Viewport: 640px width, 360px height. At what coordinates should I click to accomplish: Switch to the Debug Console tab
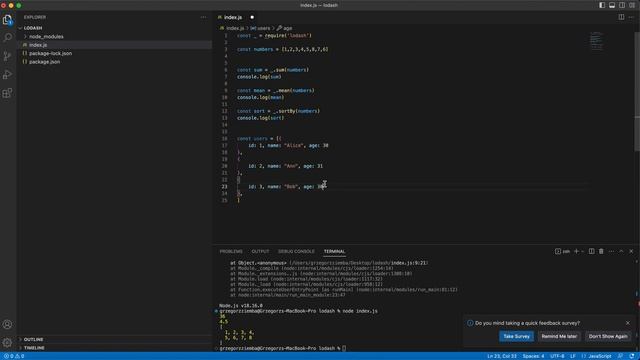(x=296, y=251)
